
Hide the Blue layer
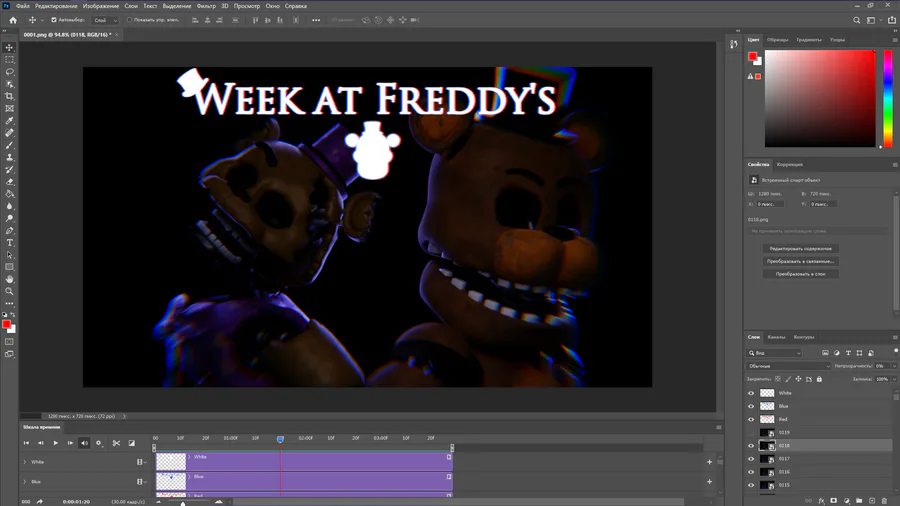[751, 406]
